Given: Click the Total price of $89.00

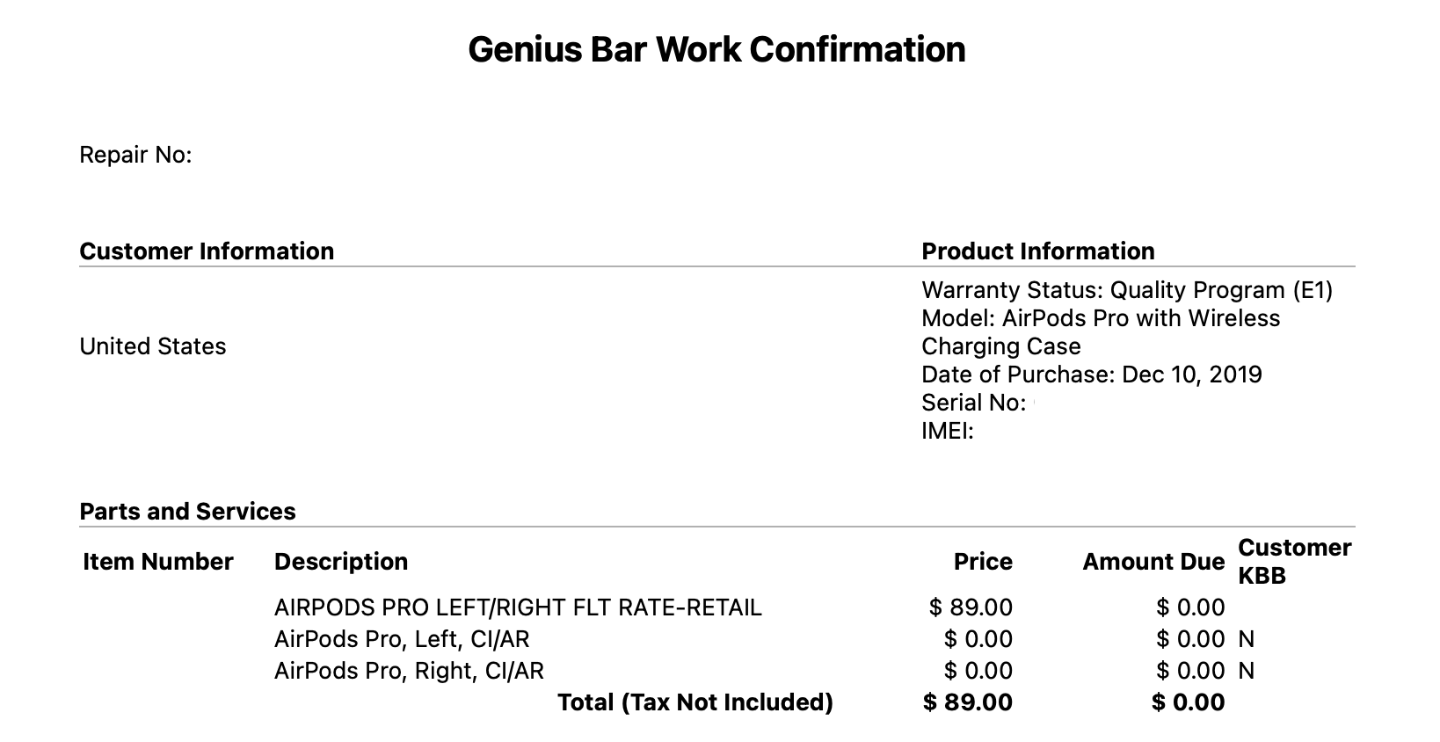Looking at the screenshot, I should pyautogui.click(x=968, y=703).
